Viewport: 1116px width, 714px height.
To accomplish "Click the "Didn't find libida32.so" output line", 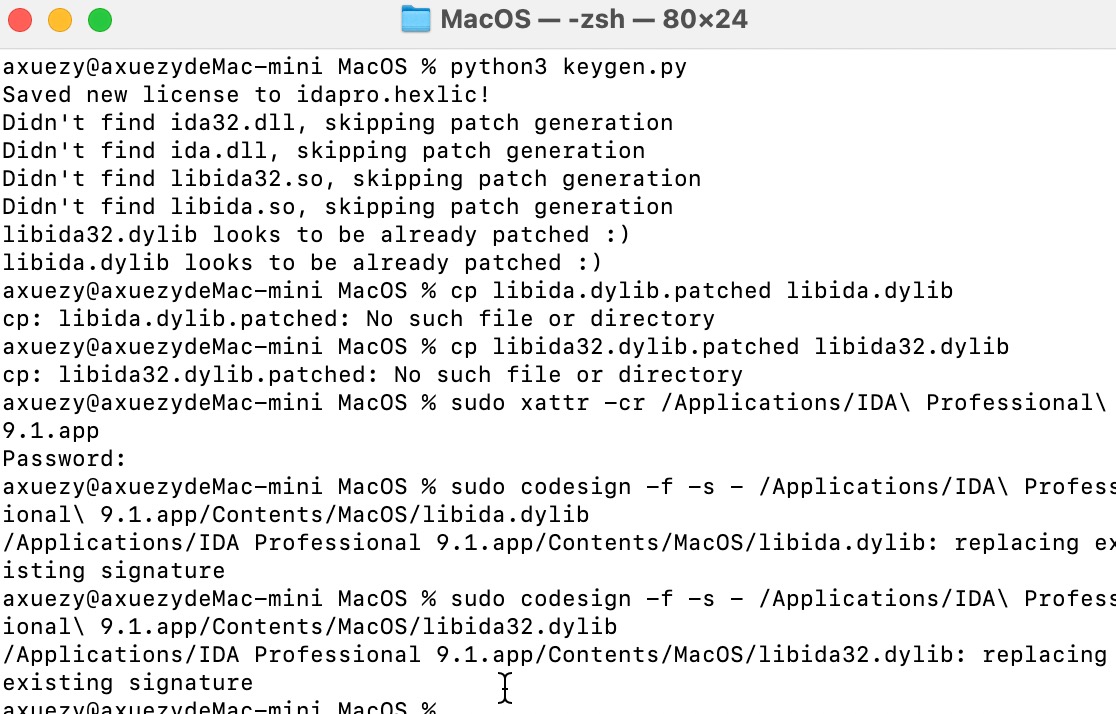I will click(351, 179).
